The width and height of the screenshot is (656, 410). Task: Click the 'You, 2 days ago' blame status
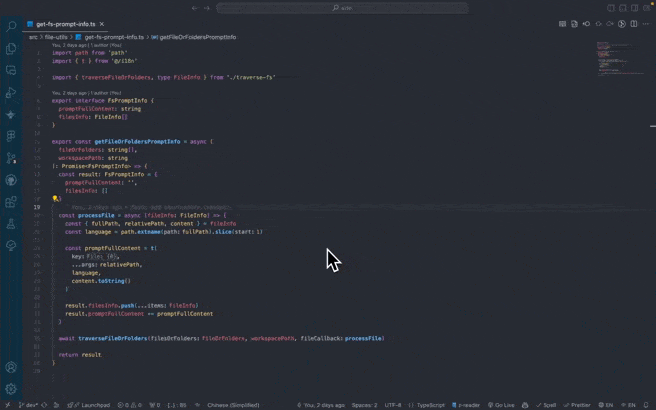tap(321, 405)
